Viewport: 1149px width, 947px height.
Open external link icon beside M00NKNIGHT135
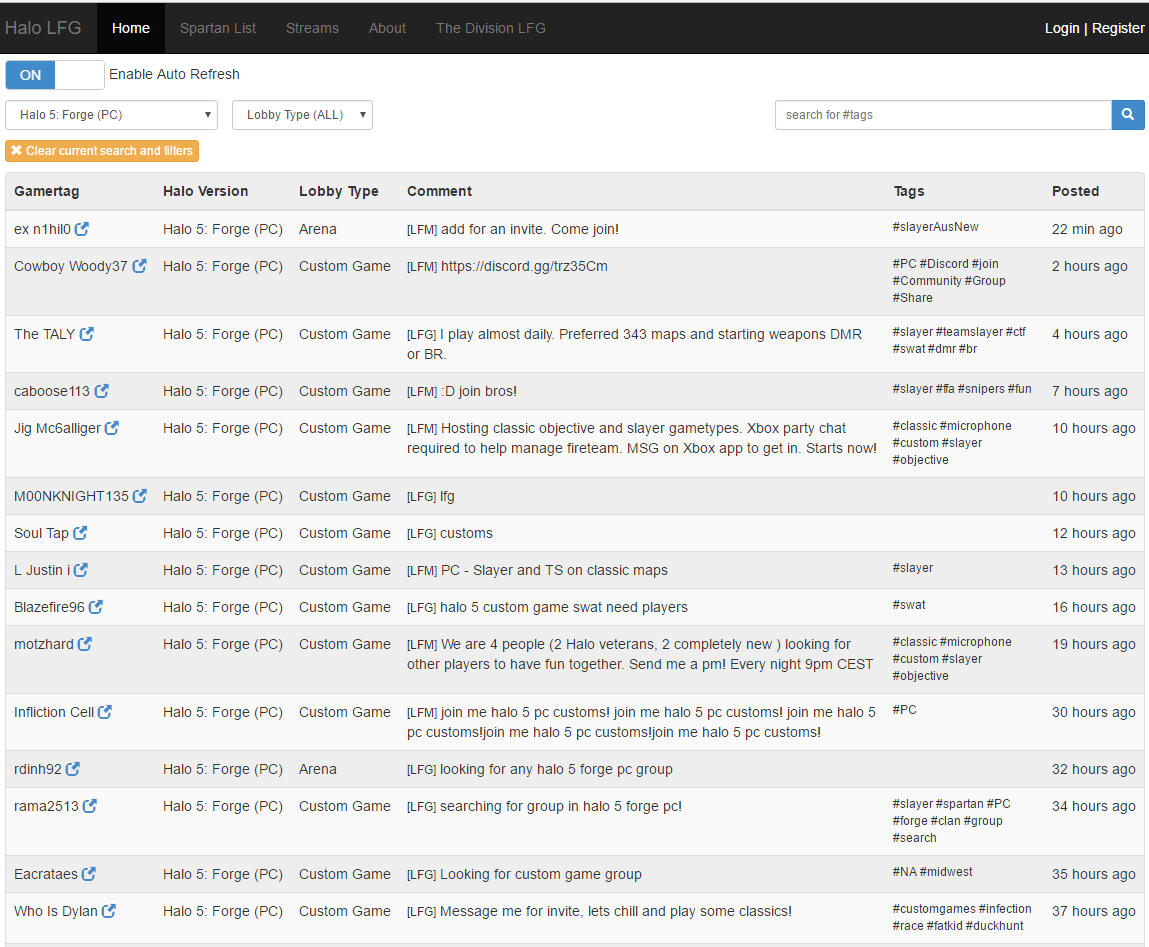click(140, 496)
